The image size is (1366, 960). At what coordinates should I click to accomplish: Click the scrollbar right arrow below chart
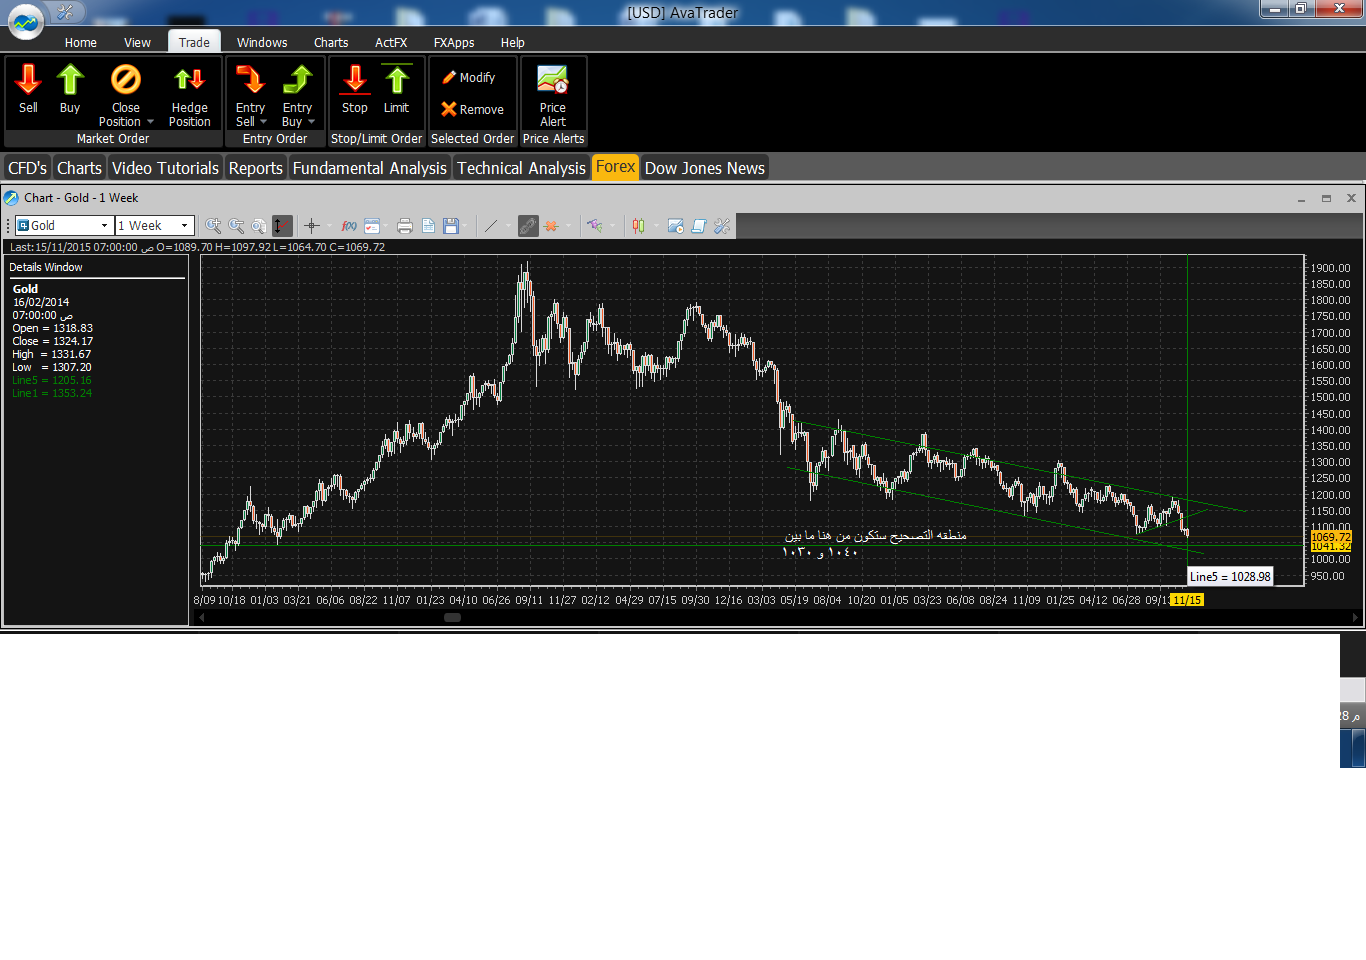(1355, 617)
